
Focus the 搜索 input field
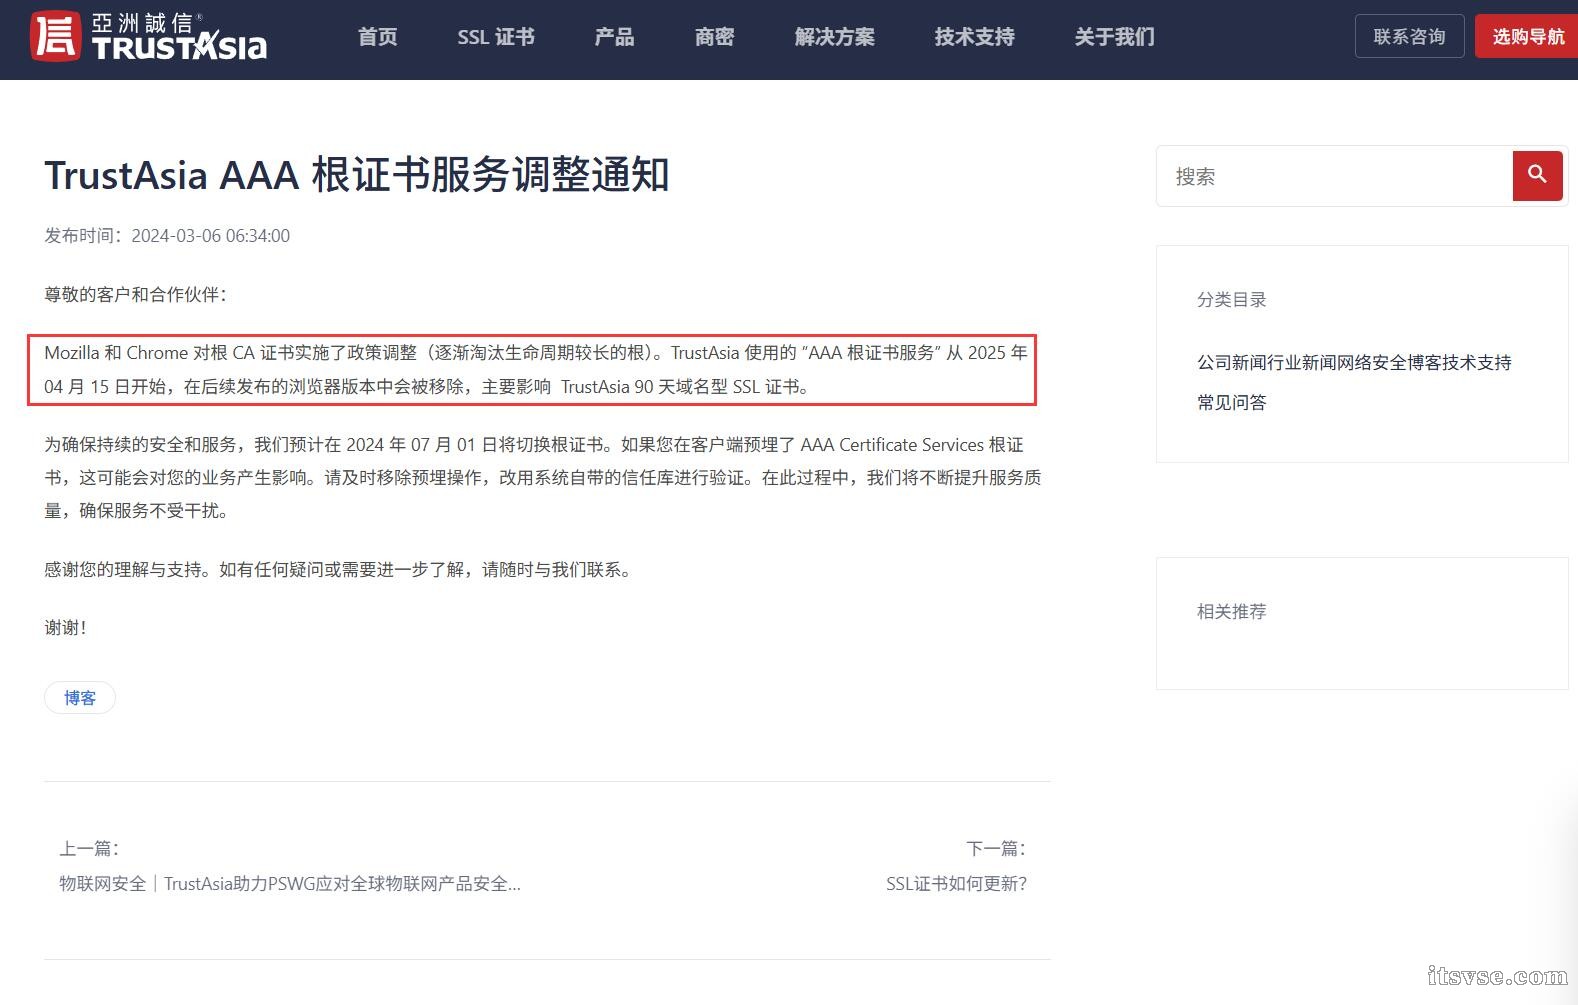pos(1335,176)
